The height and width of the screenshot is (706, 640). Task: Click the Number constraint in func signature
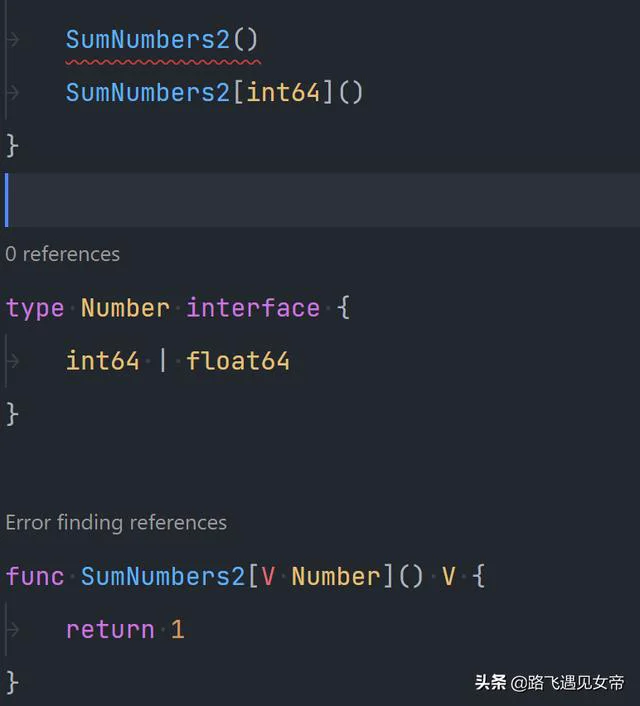click(336, 577)
